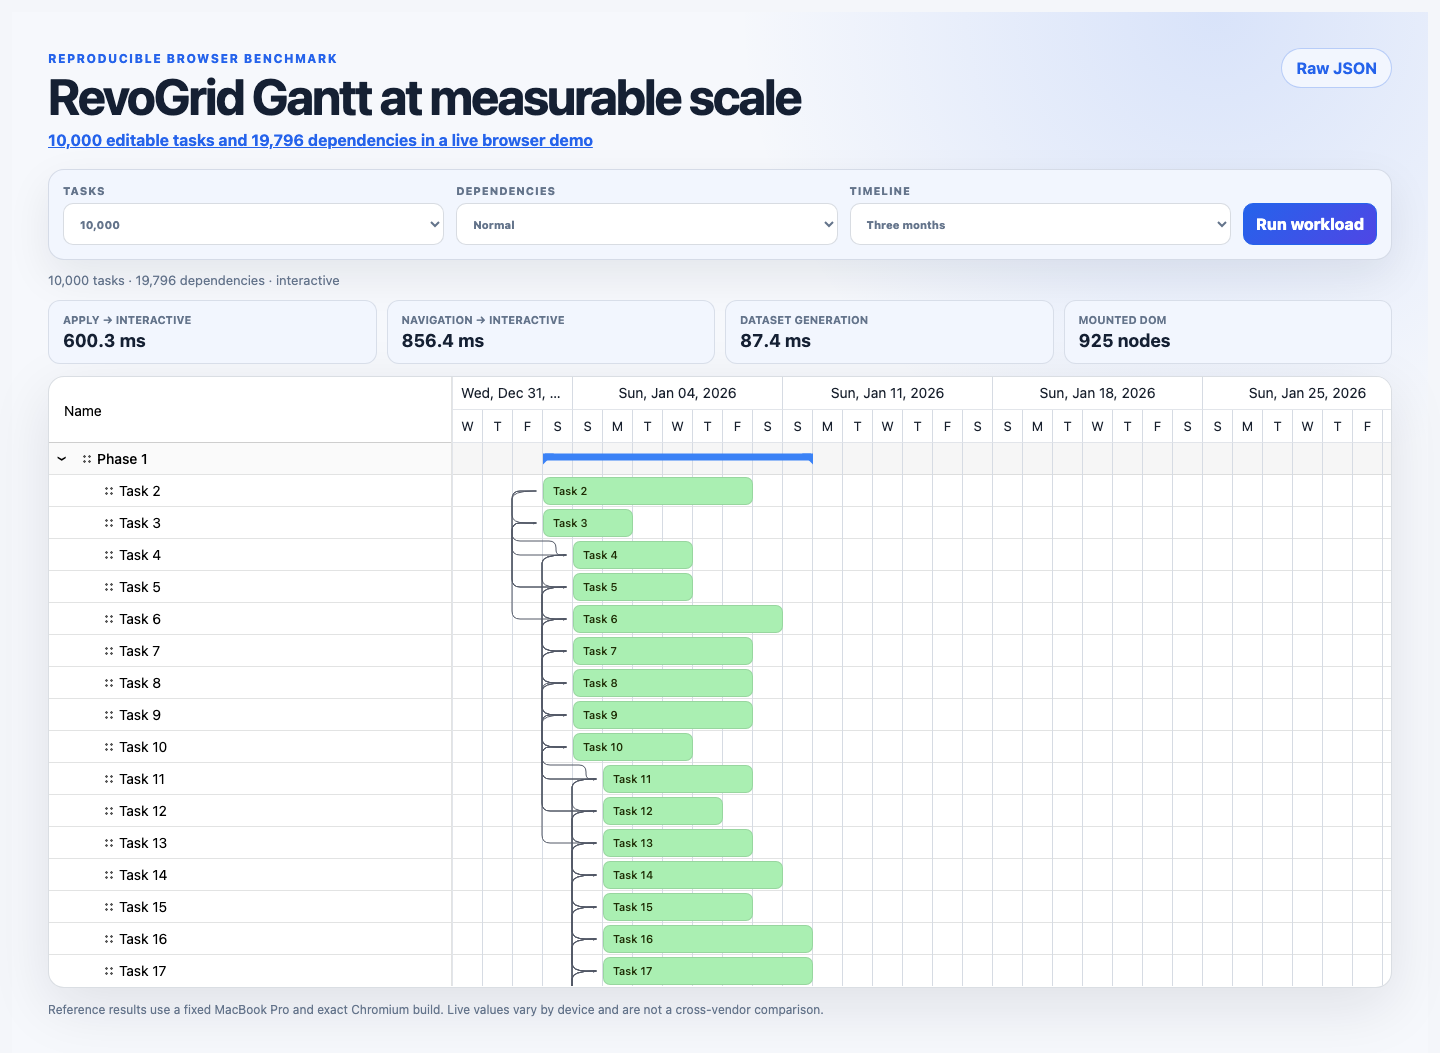Image resolution: width=1440 pixels, height=1053 pixels.
Task: Click the Task 9 name cell
Action: click(250, 715)
